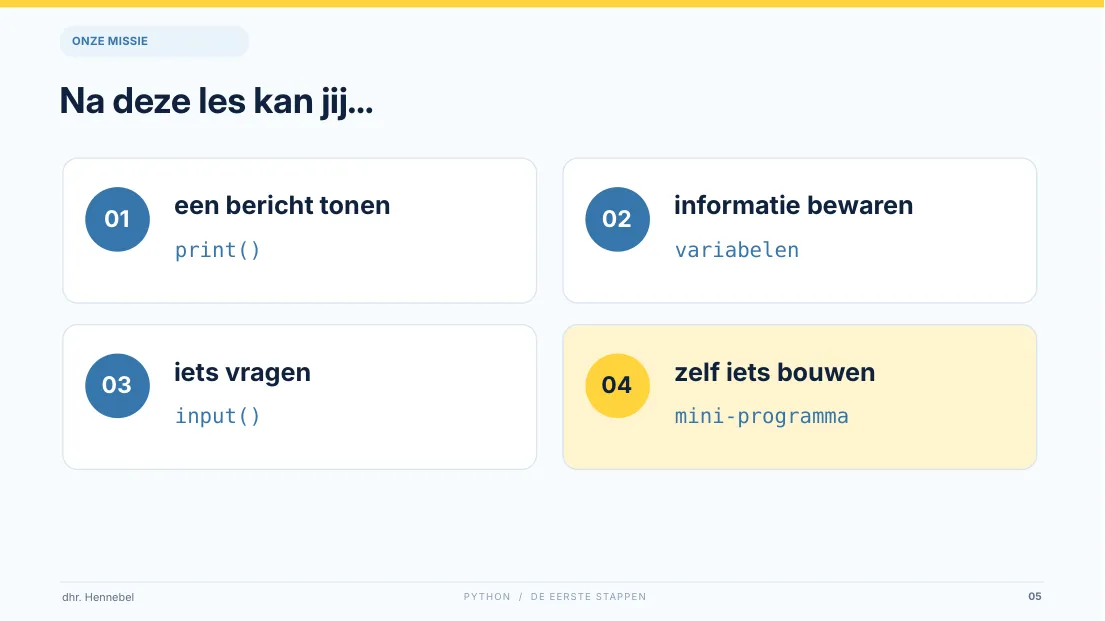1105x621 pixels.
Task: Click the 'een bericht tonen' title
Action: click(x=282, y=205)
